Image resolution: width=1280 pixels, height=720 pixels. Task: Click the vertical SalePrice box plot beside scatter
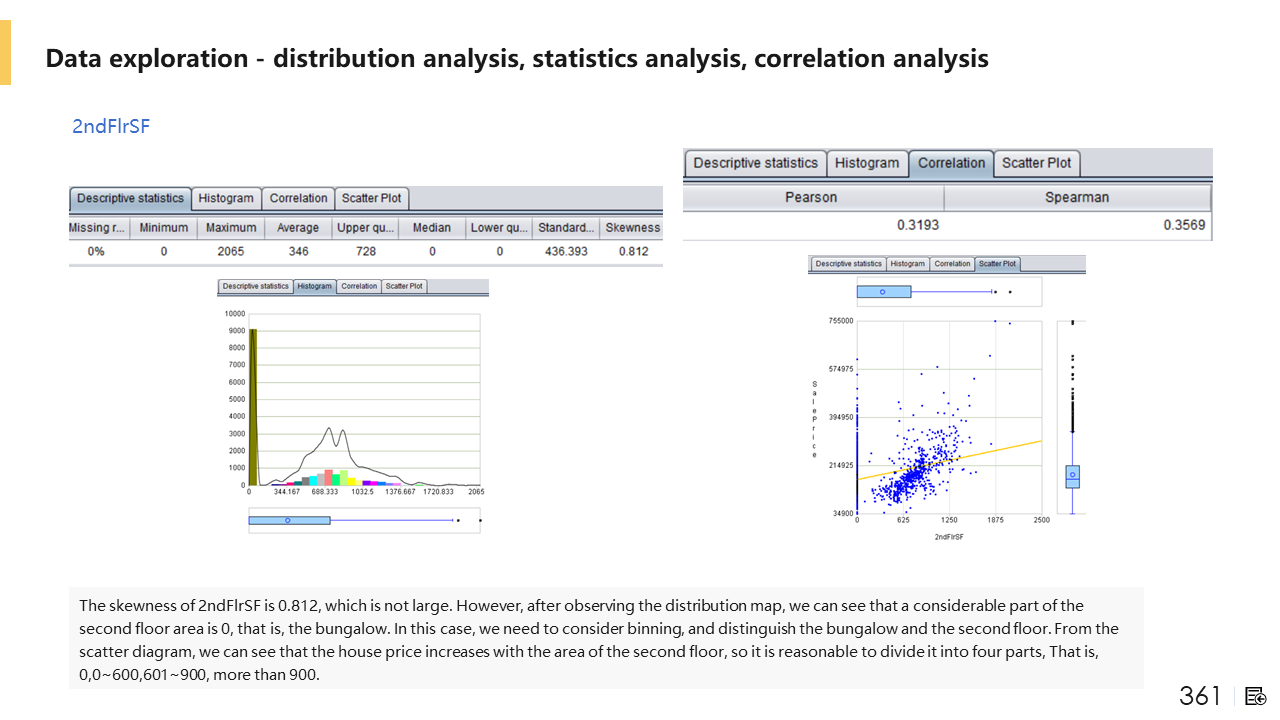point(1072,476)
